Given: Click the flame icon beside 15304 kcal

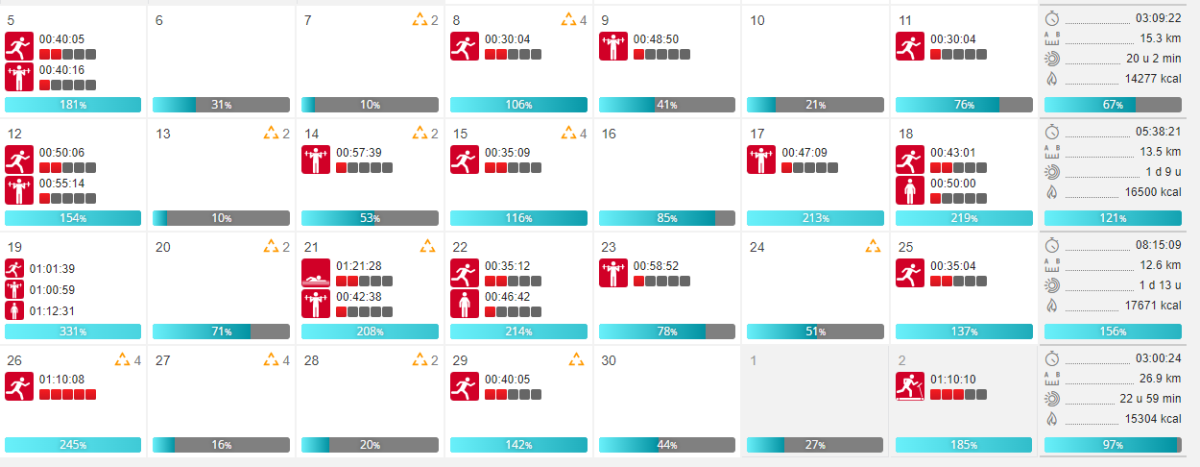Looking at the screenshot, I should [1052, 418].
